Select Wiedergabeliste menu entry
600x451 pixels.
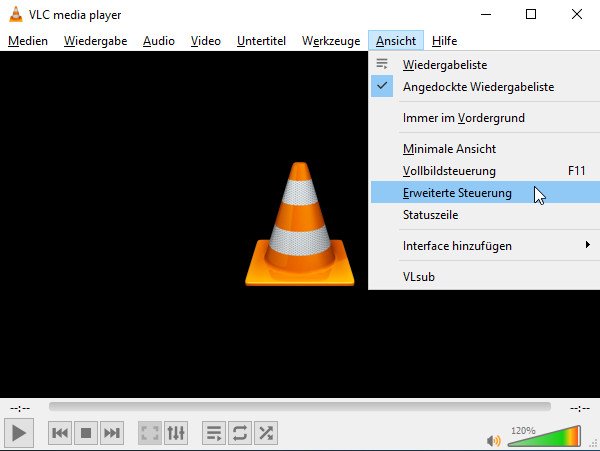pyautogui.click(x=485, y=65)
